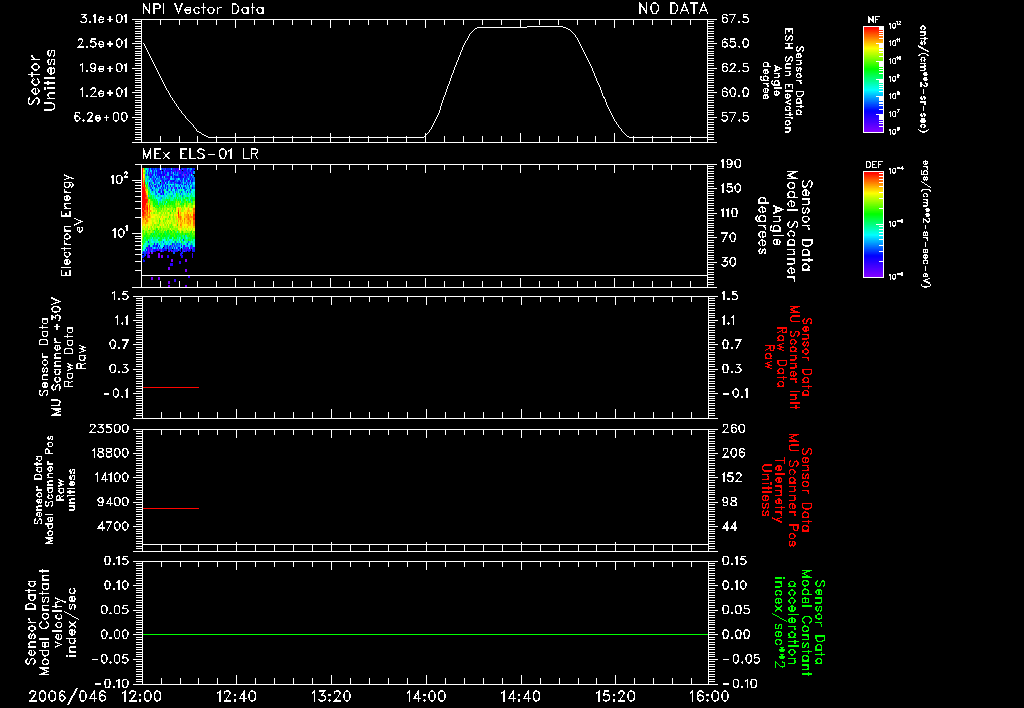
Task: Click the 4700 scanner position tick label
Action: click(112, 526)
